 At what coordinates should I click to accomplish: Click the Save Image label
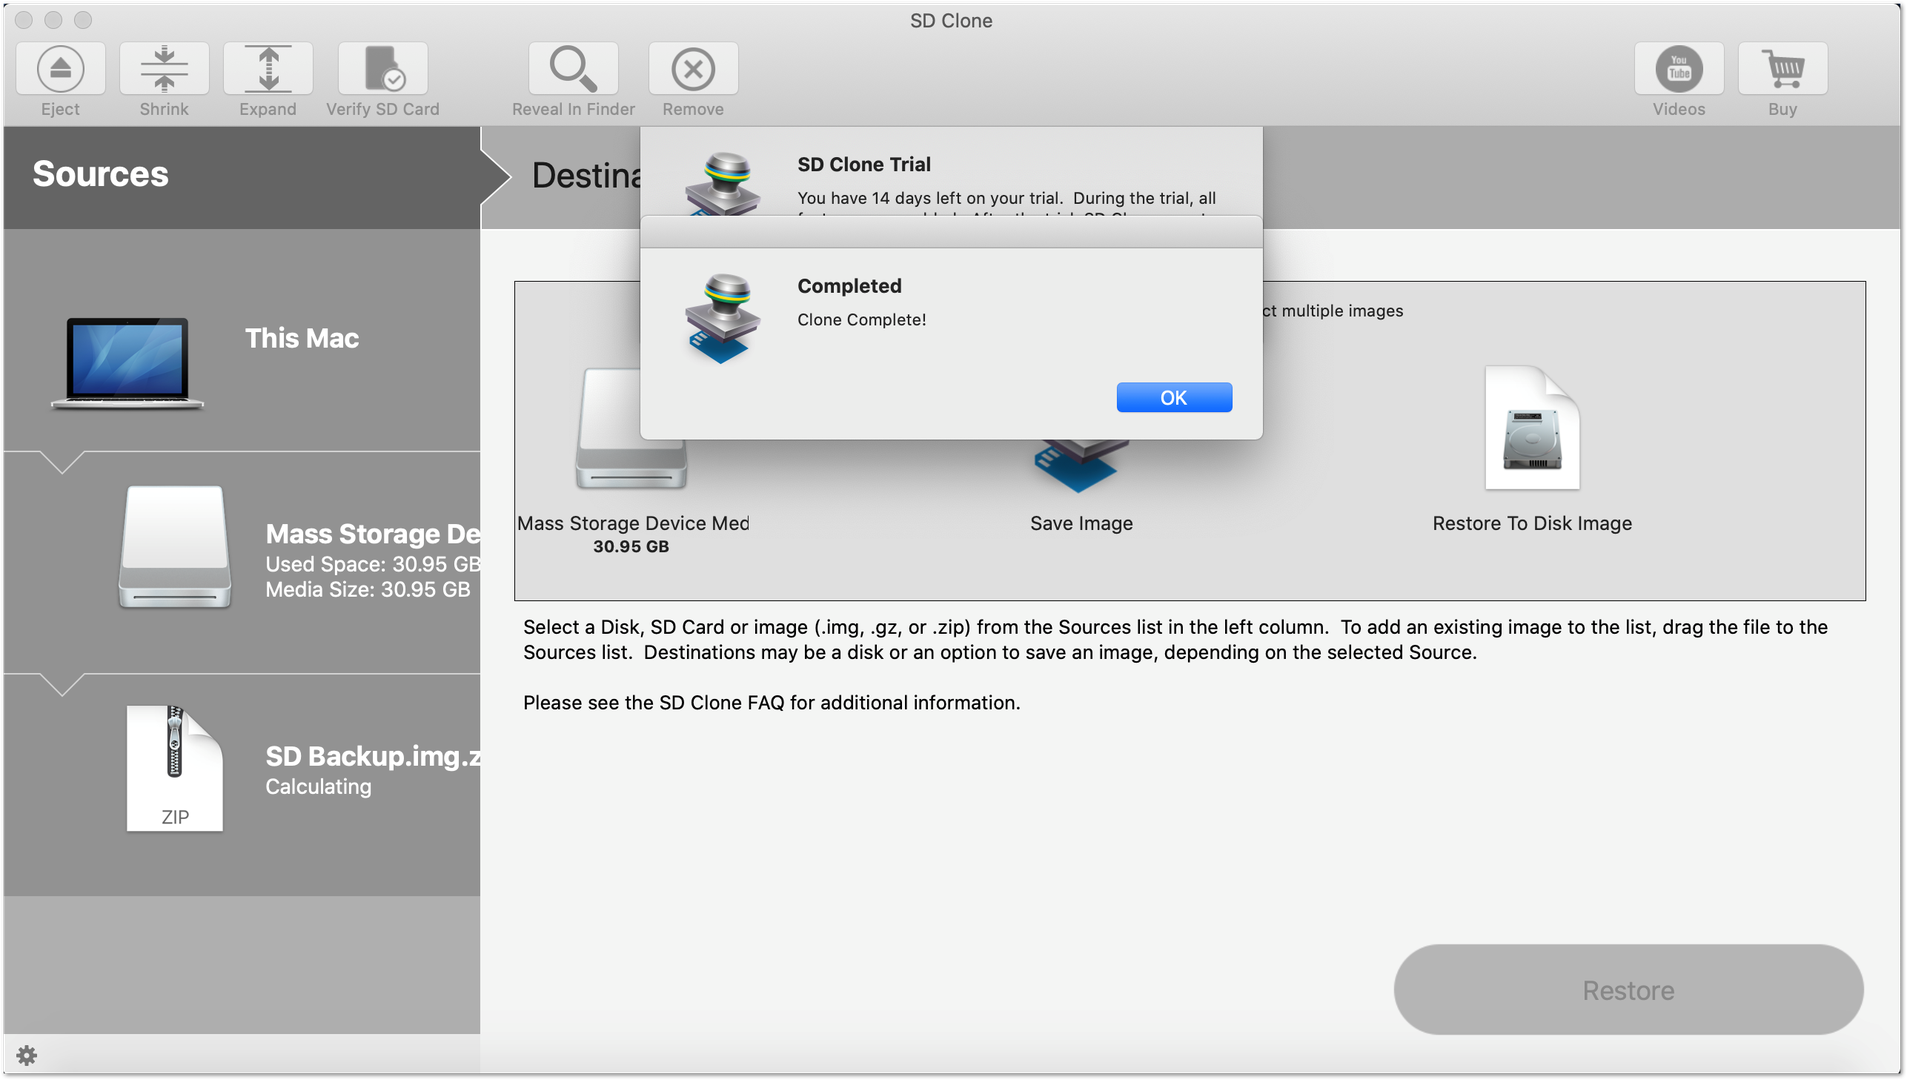(x=1081, y=523)
